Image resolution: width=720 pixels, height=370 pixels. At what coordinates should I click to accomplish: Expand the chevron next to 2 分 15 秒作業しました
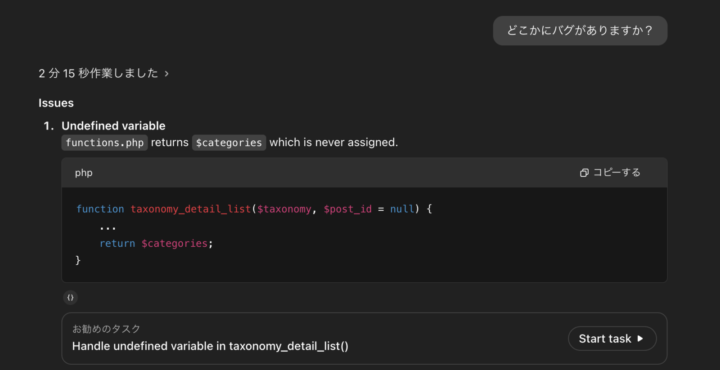[166, 73]
